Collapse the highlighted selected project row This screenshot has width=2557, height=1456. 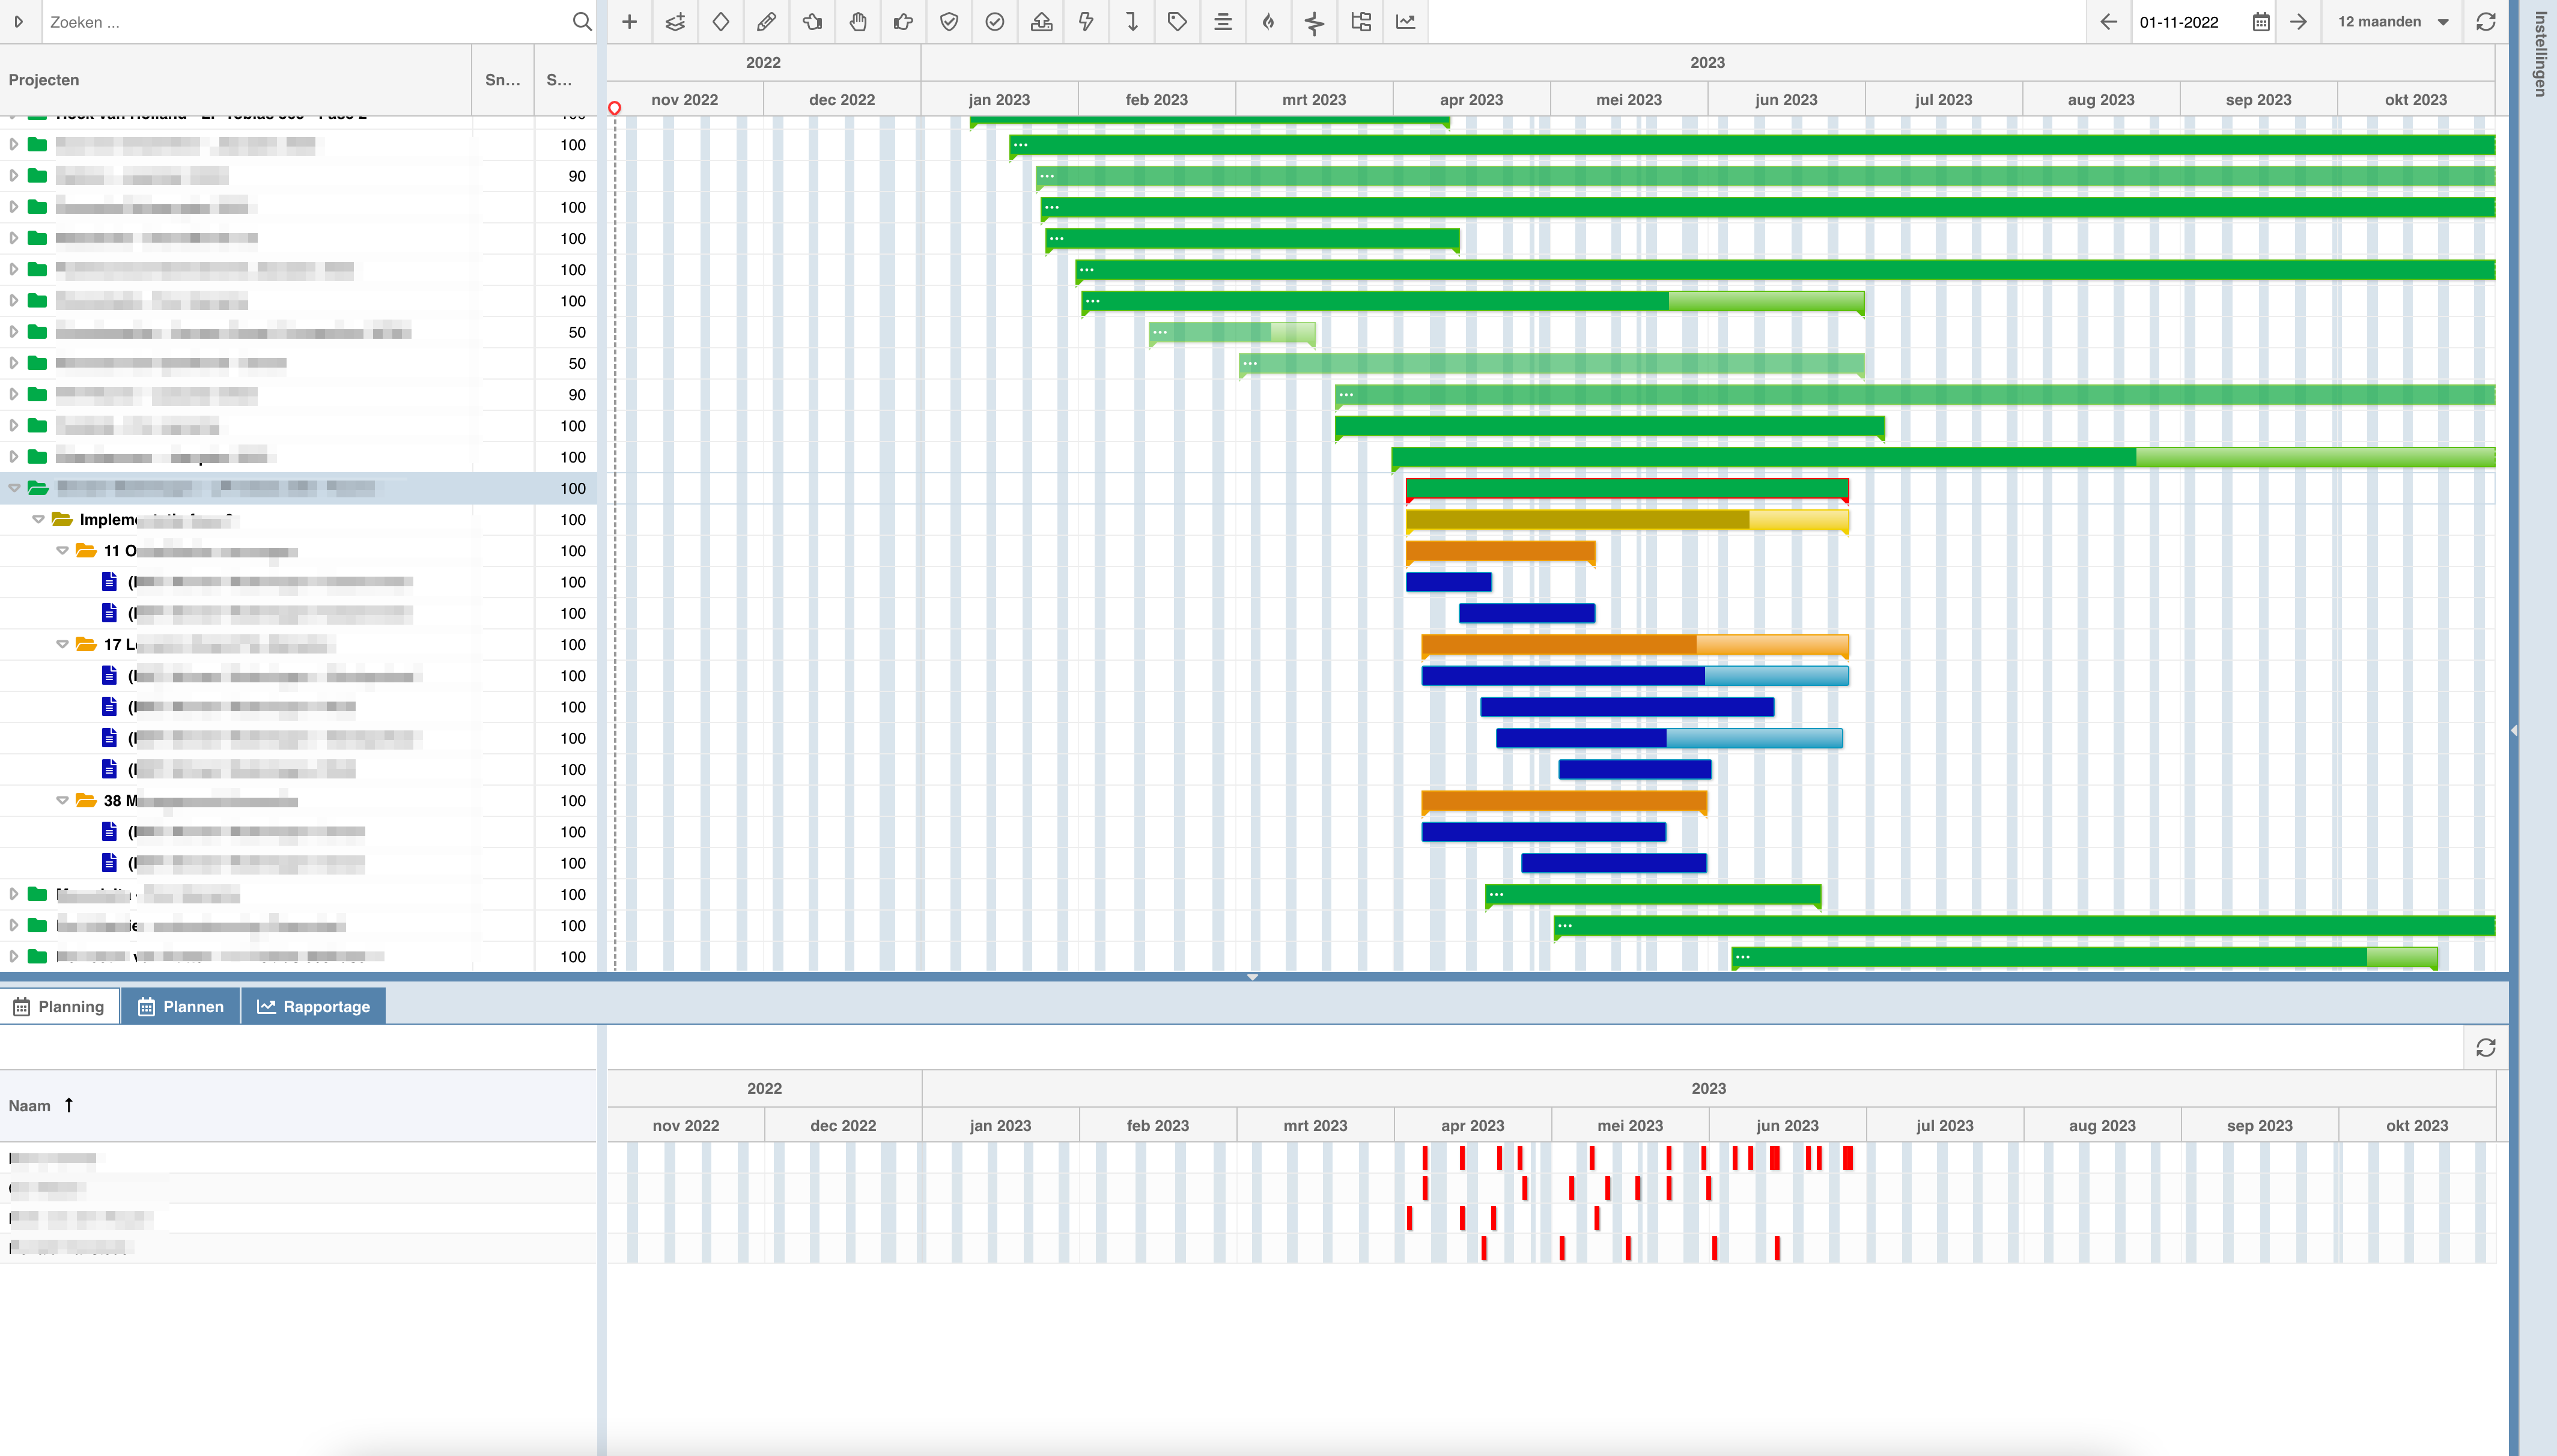(x=14, y=488)
